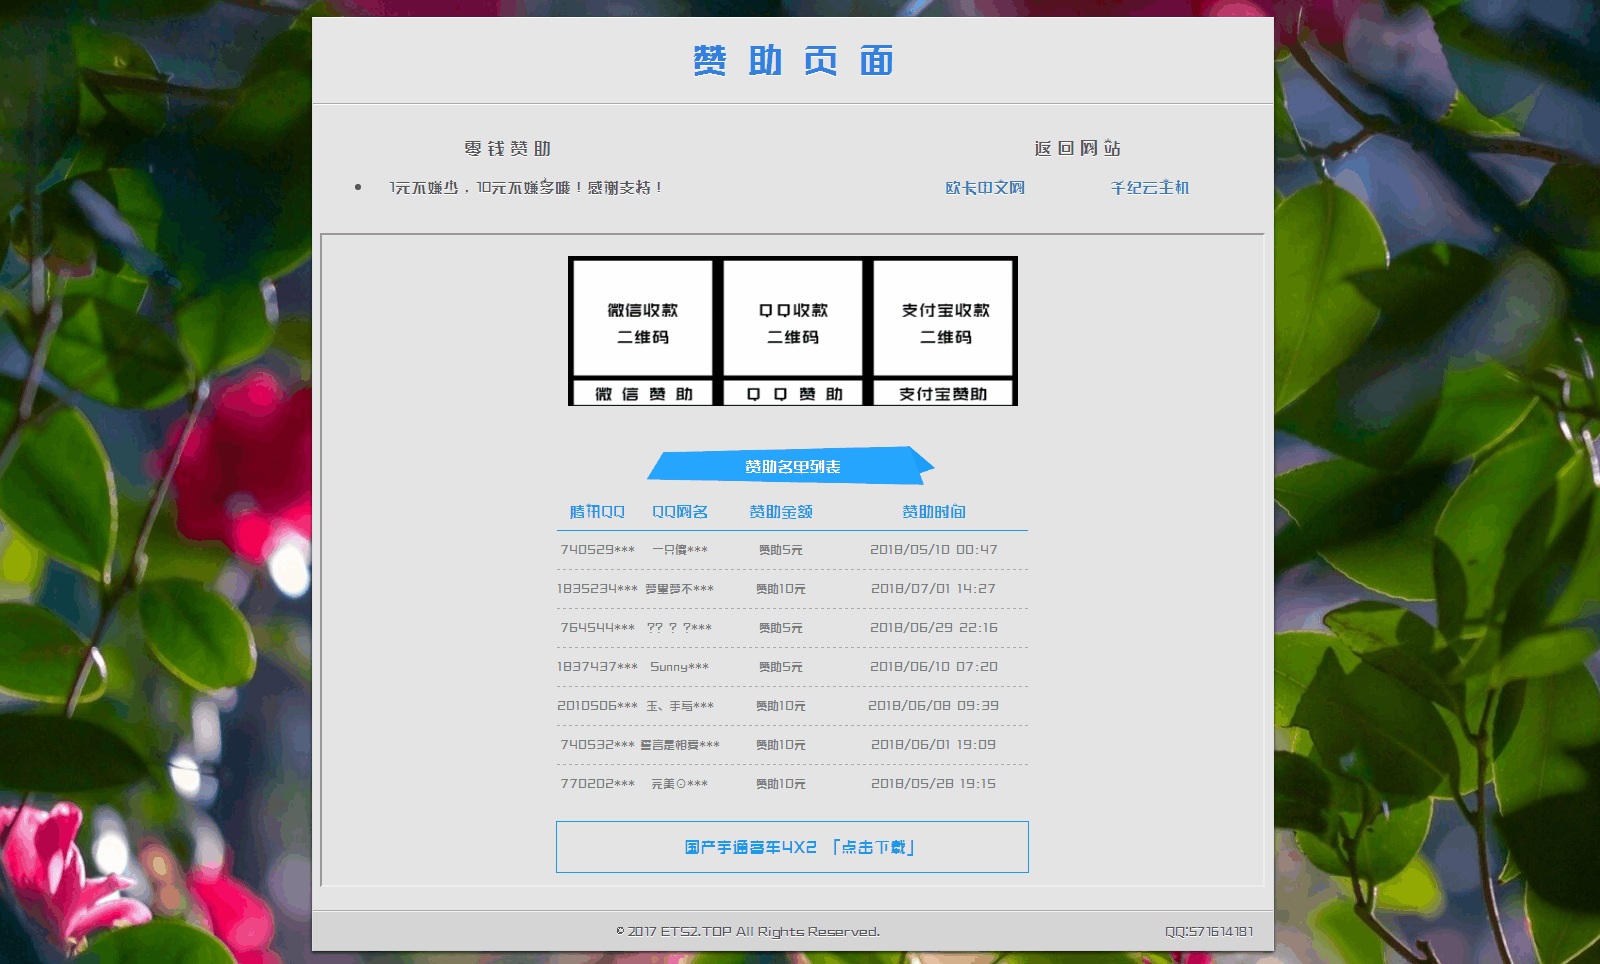The image size is (1600, 964).
Task: Select QQ number 770202***
Action: (x=597, y=783)
